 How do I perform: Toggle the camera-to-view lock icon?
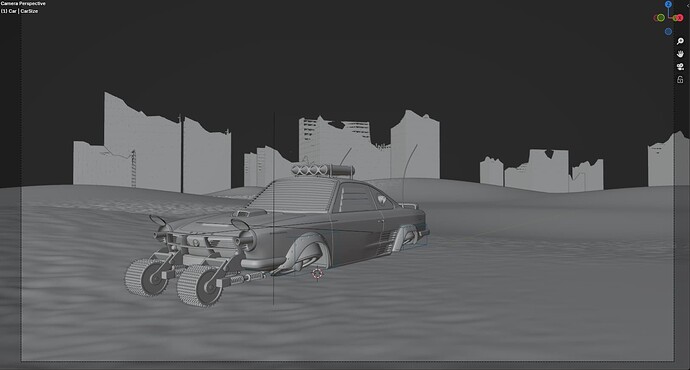pyautogui.click(x=680, y=80)
